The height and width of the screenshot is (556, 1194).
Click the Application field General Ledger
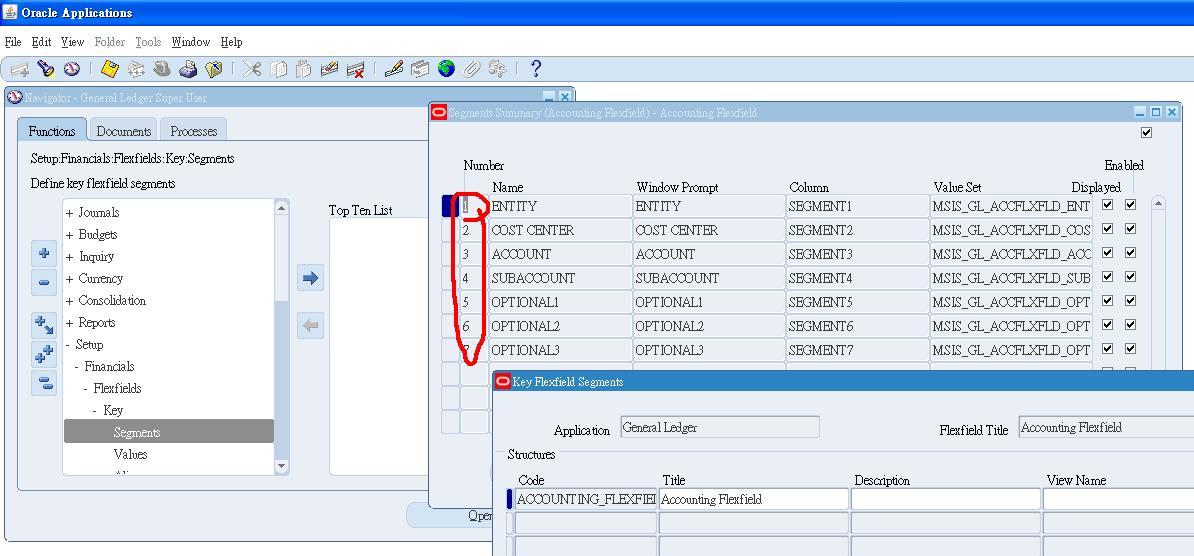click(x=720, y=427)
